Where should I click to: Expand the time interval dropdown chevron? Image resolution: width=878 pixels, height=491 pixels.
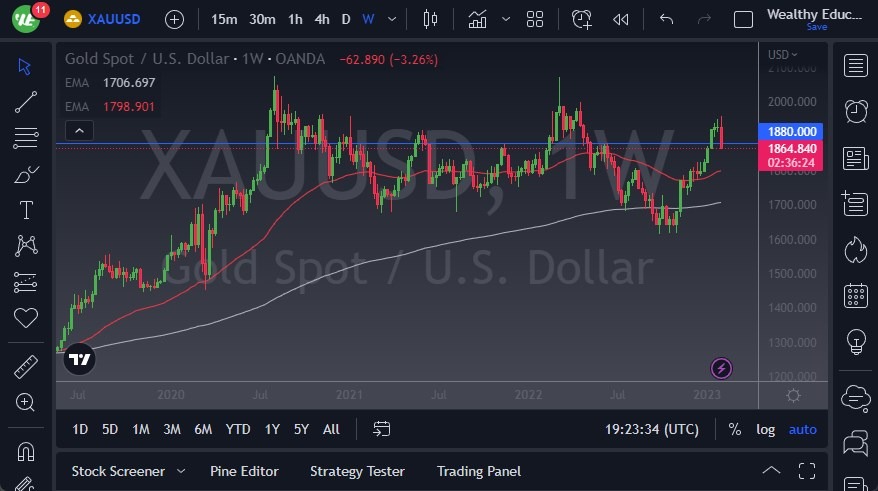(x=391, y=19)
